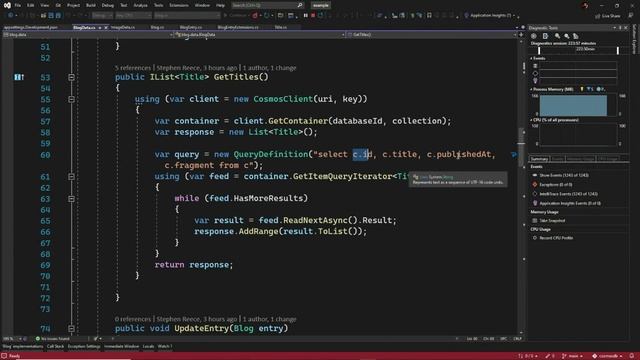Open the blog.data project dropdown
Screen dimensions: 640x360
click(x=88, y=35)
